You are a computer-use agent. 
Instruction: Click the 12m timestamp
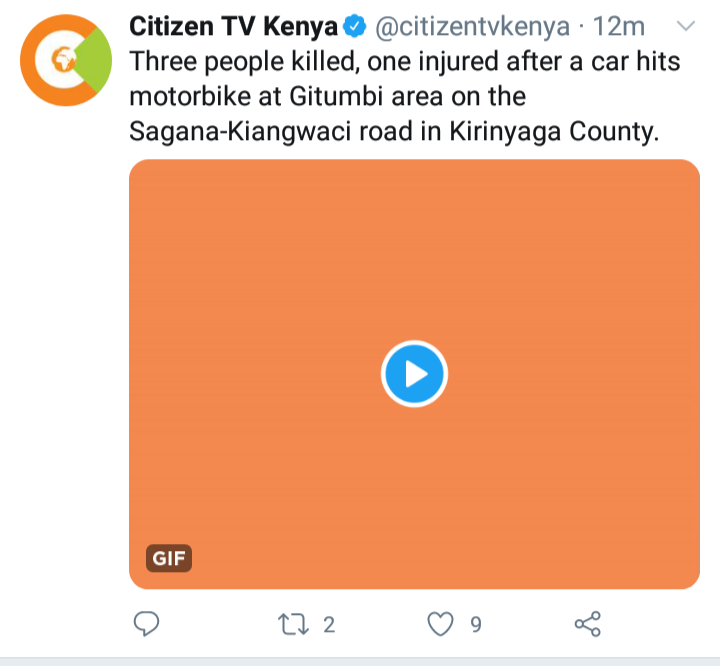619,26
